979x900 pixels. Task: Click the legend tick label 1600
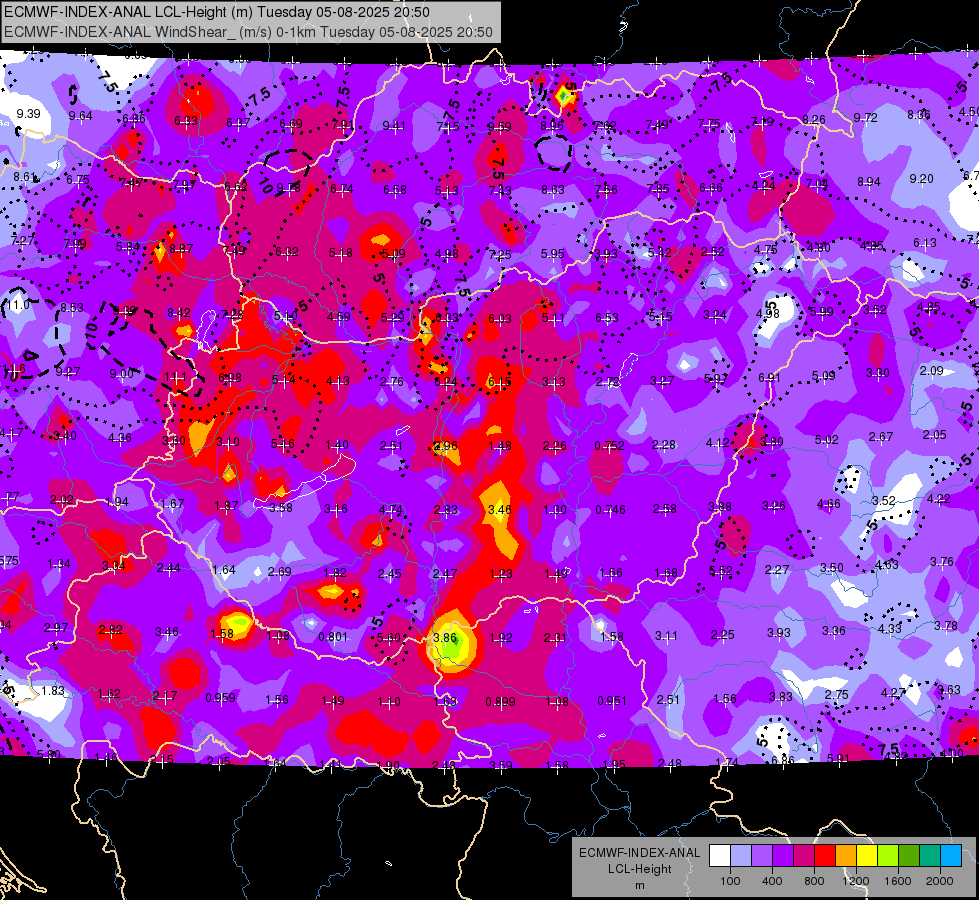898,881
